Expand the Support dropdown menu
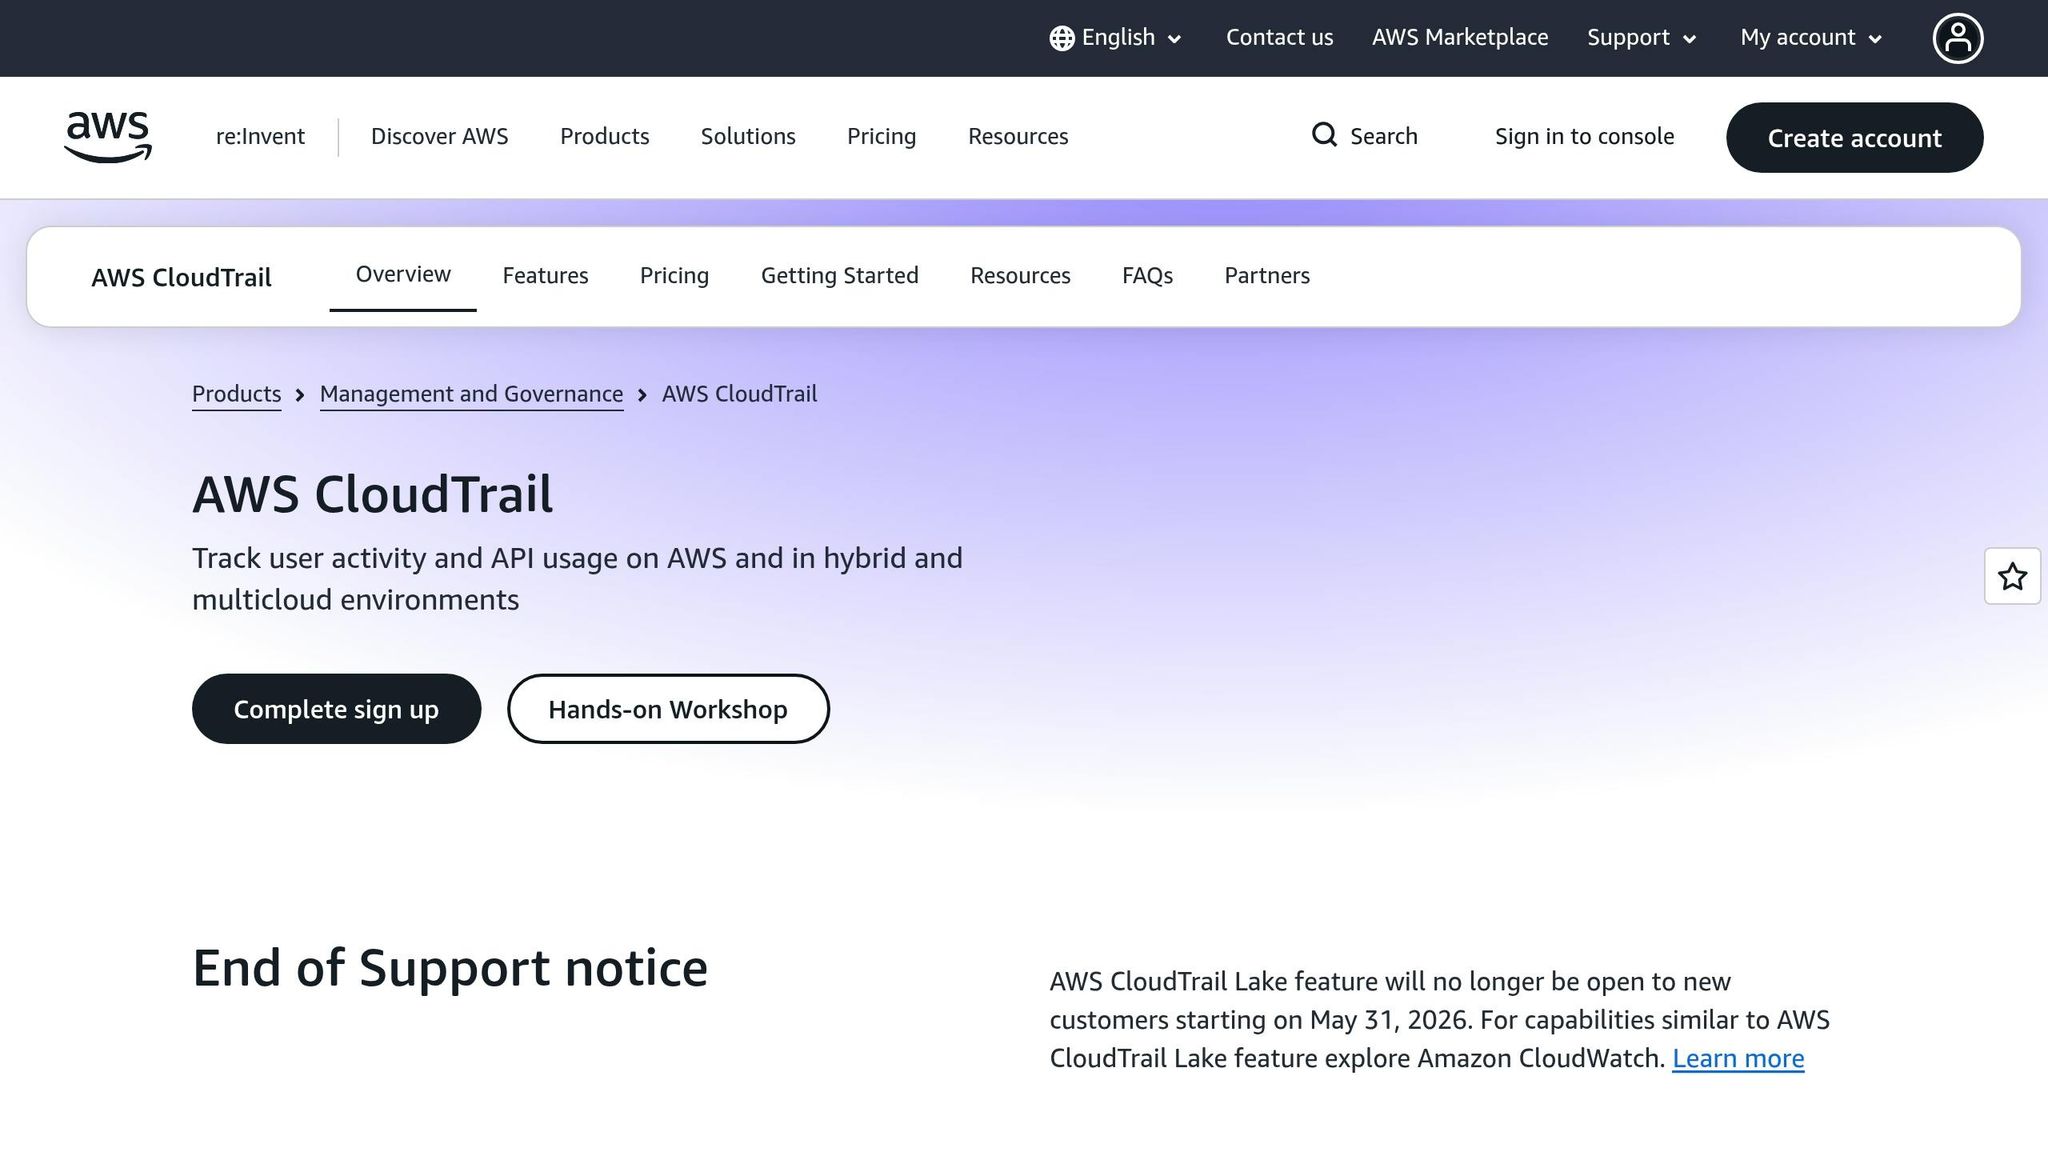Image resolution: width=2048 pixels, height=1152 pixels. [1642, 38]
